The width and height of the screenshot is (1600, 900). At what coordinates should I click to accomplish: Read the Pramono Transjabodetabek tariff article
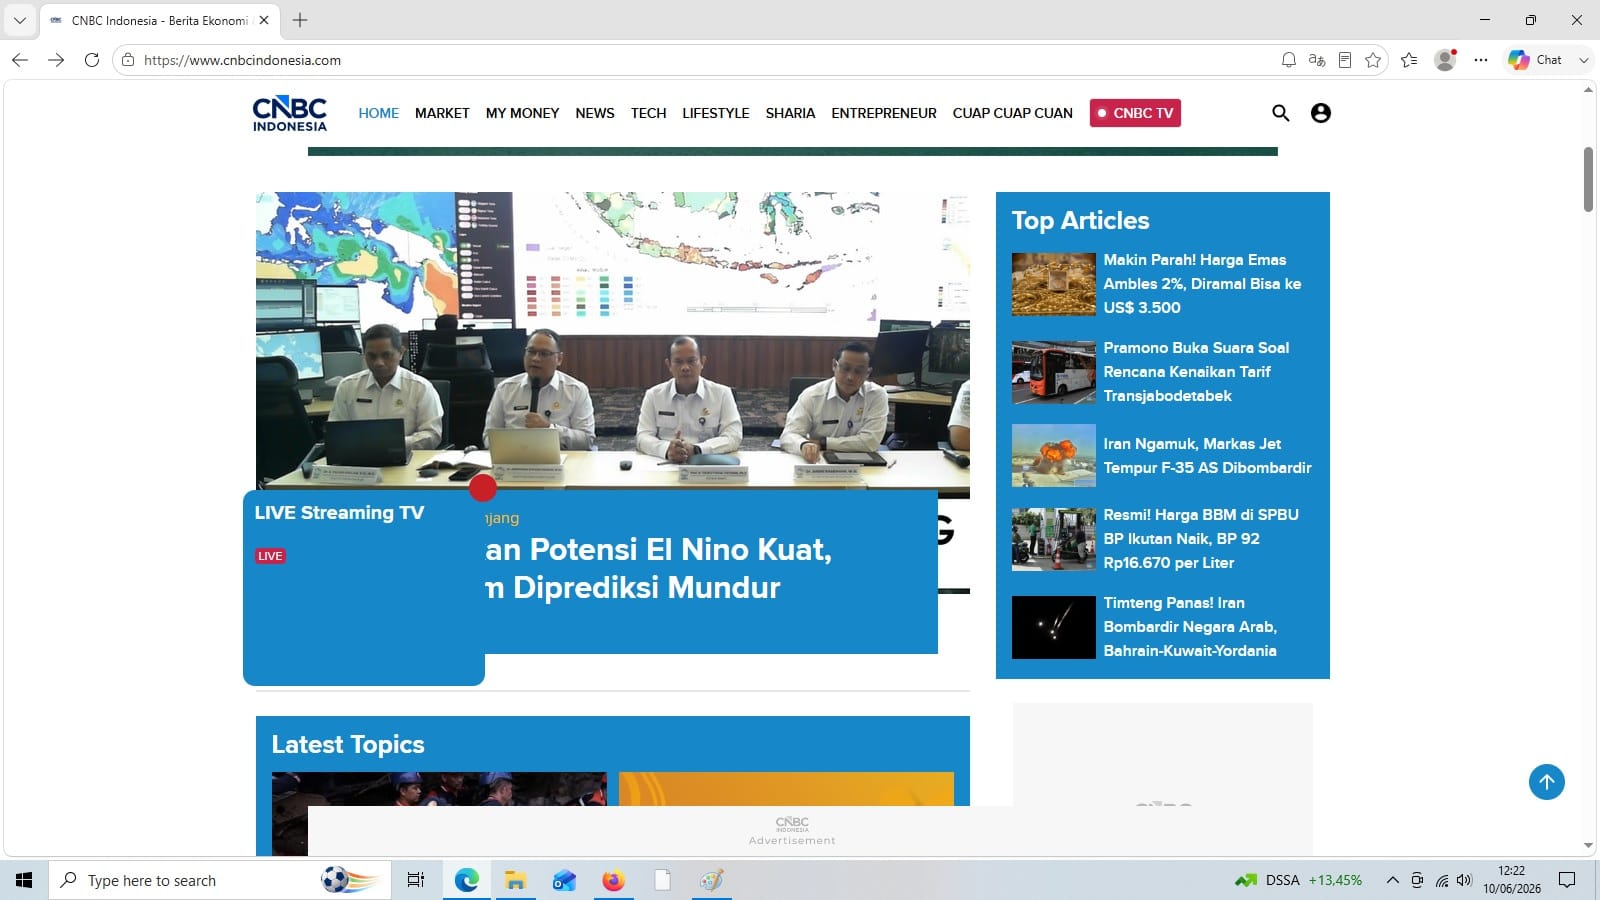point(1196,372)
